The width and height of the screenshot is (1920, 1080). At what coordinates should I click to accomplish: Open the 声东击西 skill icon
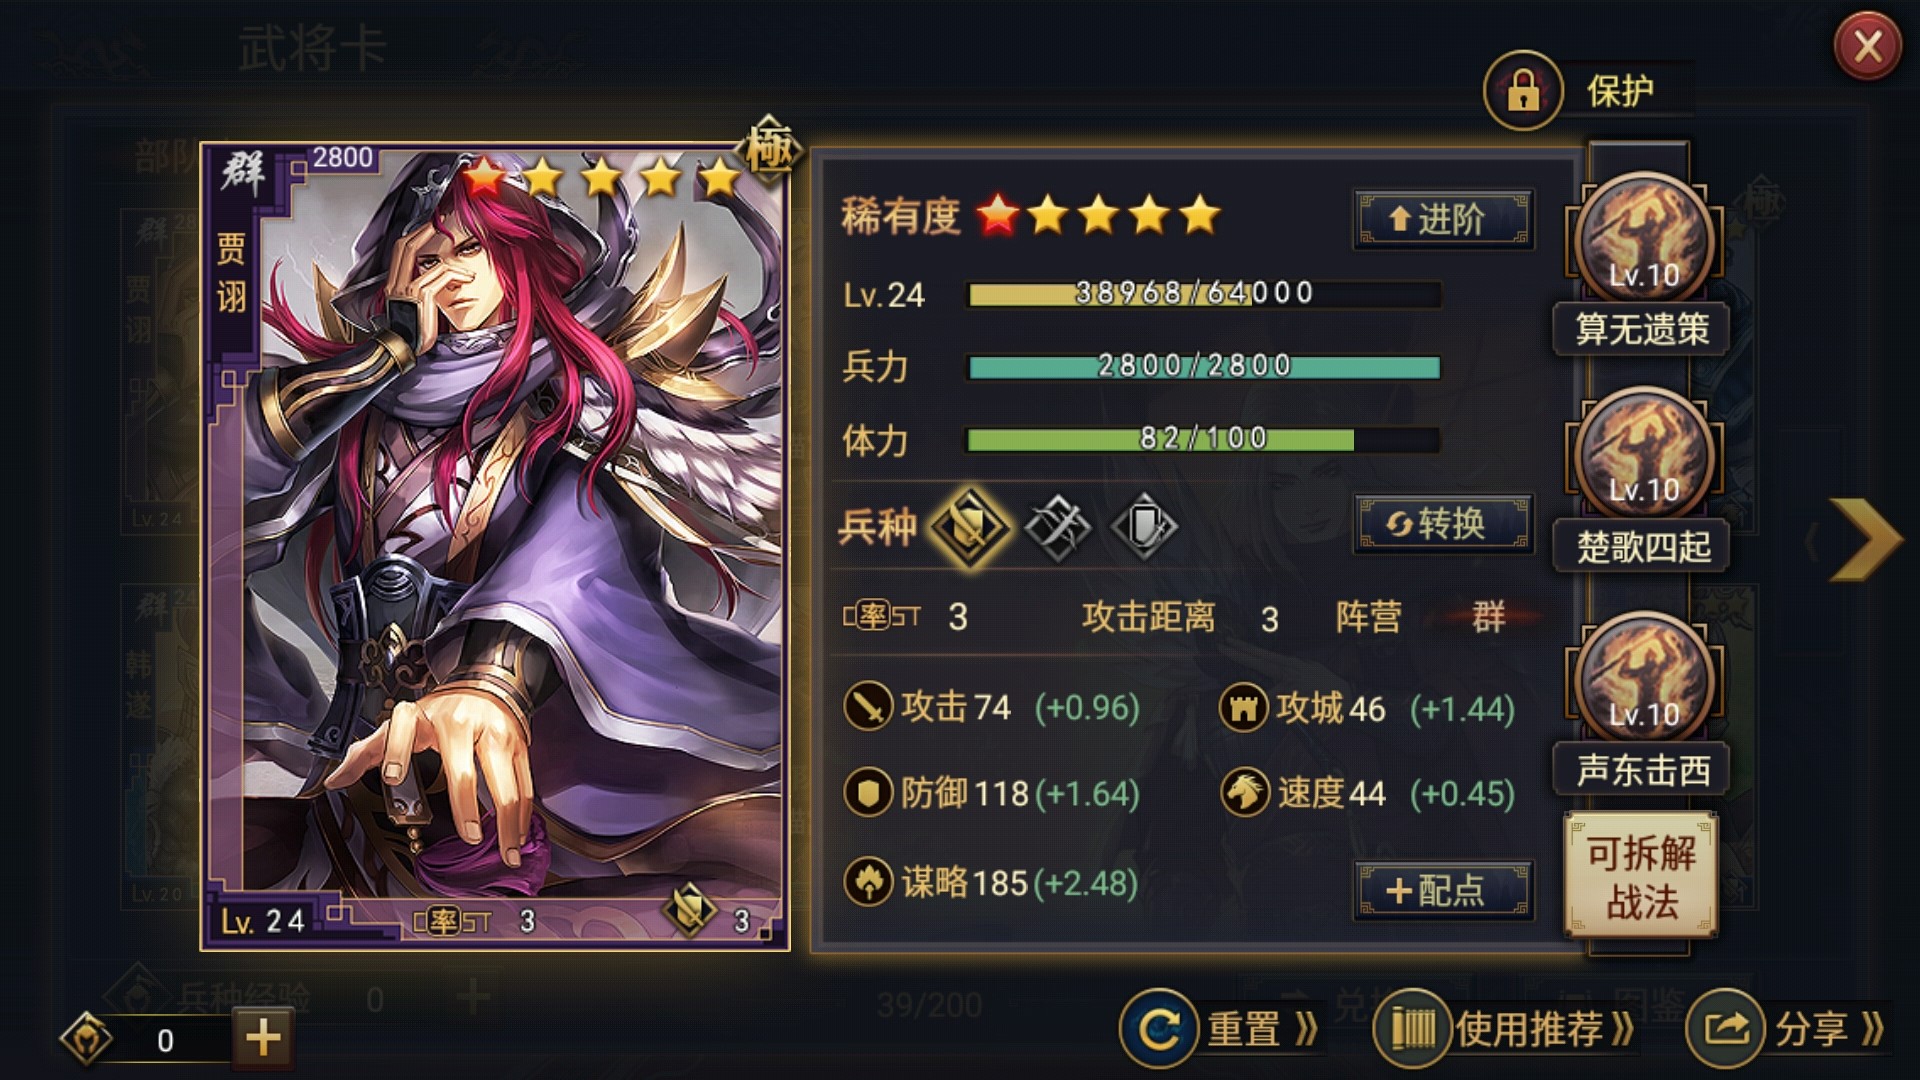click(x=1644, y=679)
